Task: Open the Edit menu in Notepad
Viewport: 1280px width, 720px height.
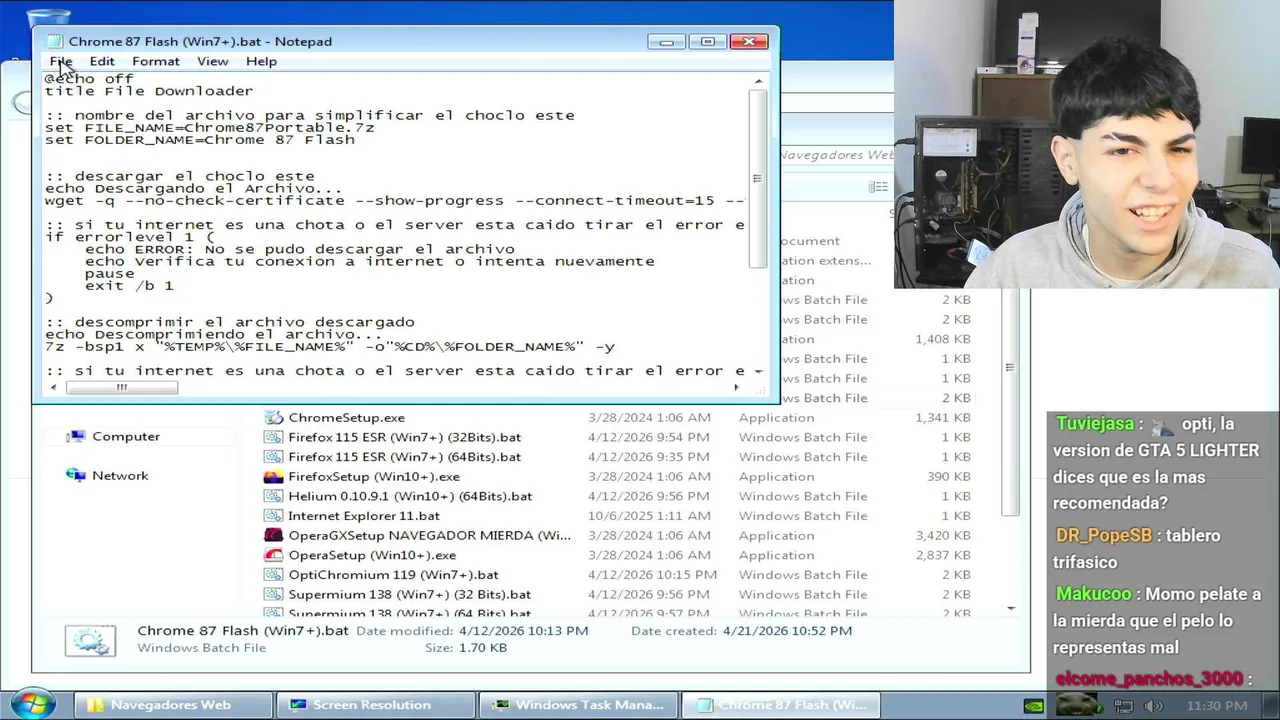Action: [102, 61]
